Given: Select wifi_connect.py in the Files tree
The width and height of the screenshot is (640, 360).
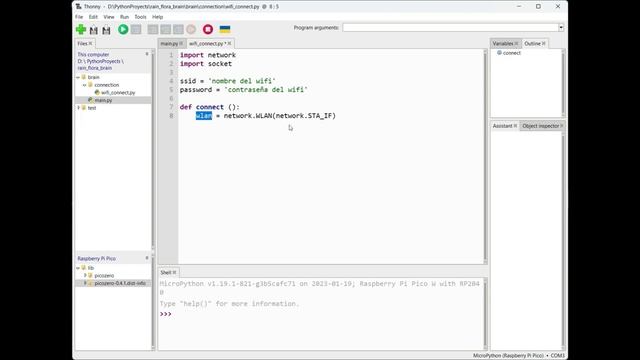Looking at the screenshot, I should click(118, 93).
